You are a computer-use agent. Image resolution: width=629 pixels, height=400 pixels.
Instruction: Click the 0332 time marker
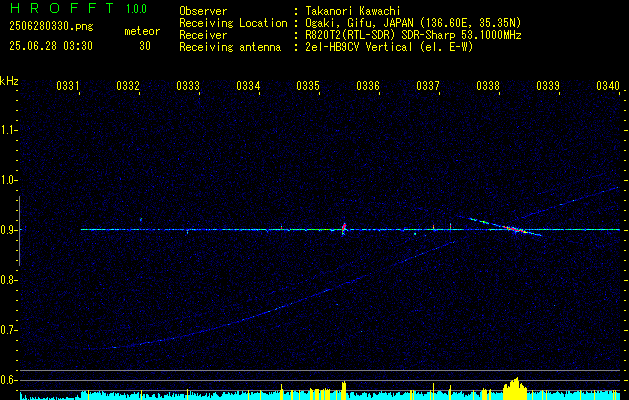click(128, 86)
